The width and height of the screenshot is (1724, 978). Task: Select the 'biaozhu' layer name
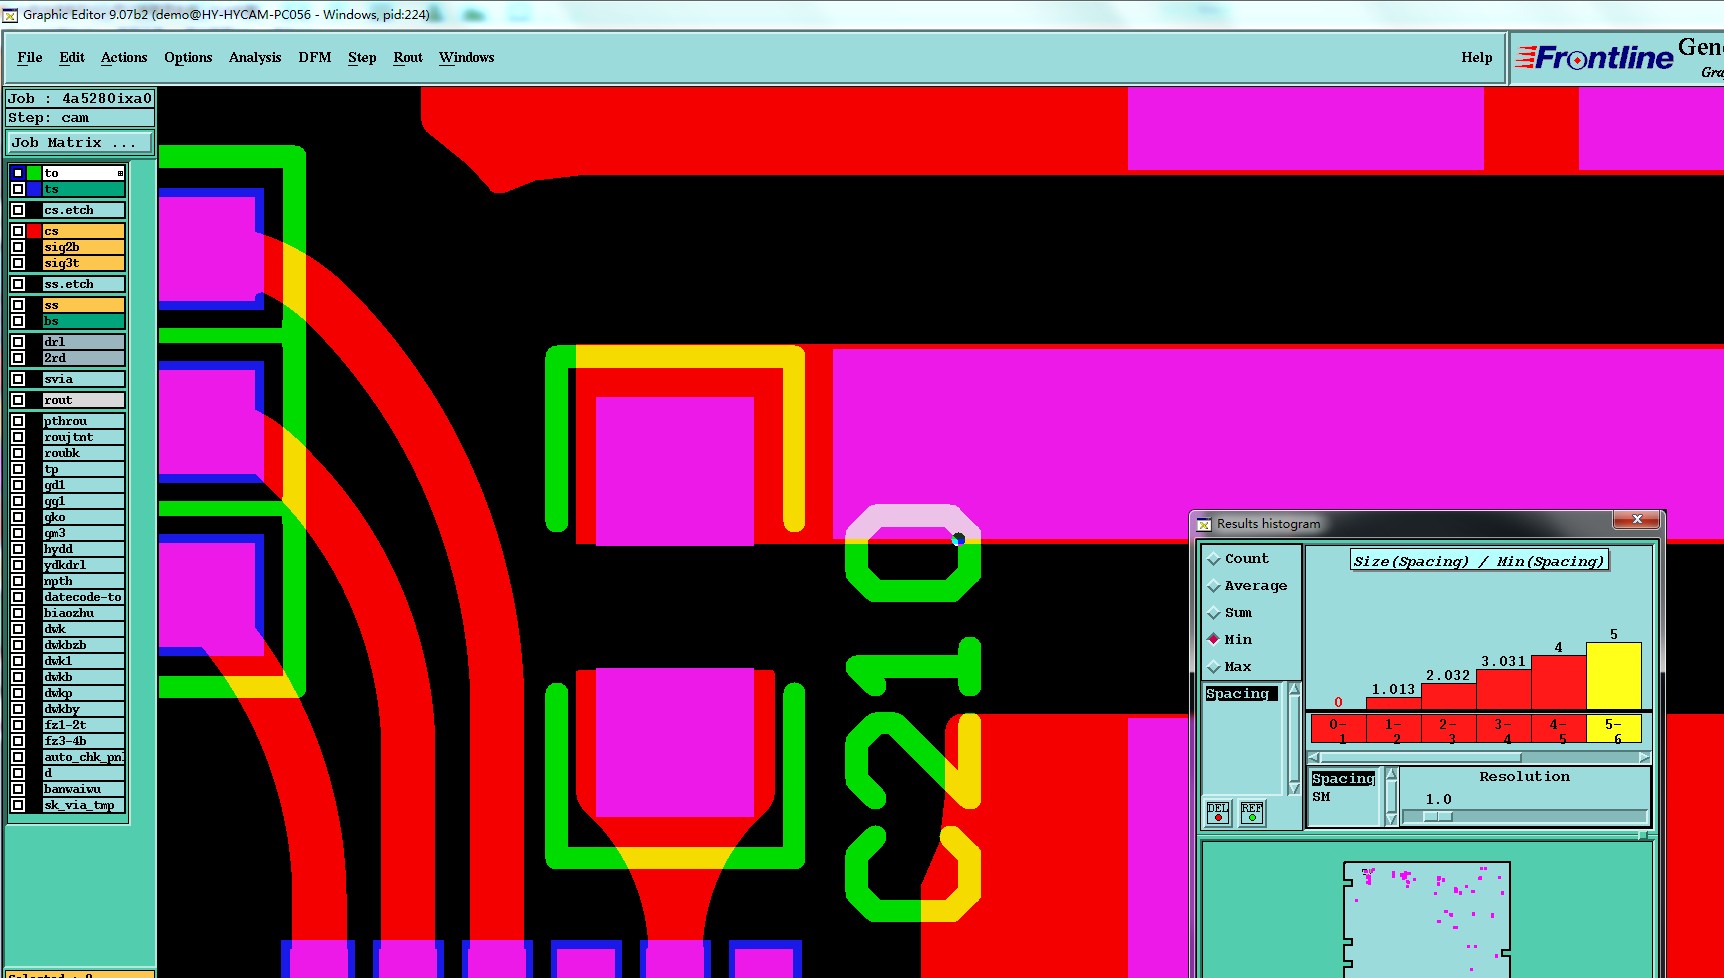83,613
